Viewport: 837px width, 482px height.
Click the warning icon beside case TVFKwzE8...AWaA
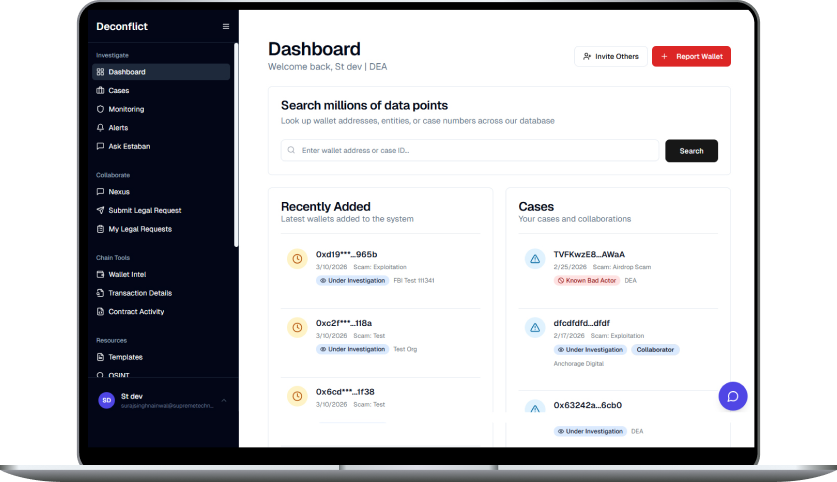[535, 259]
